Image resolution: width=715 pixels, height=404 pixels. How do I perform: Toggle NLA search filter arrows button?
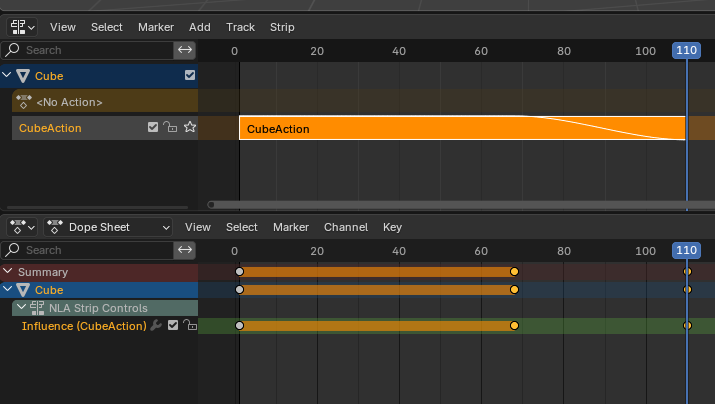[x=185, y=50]
